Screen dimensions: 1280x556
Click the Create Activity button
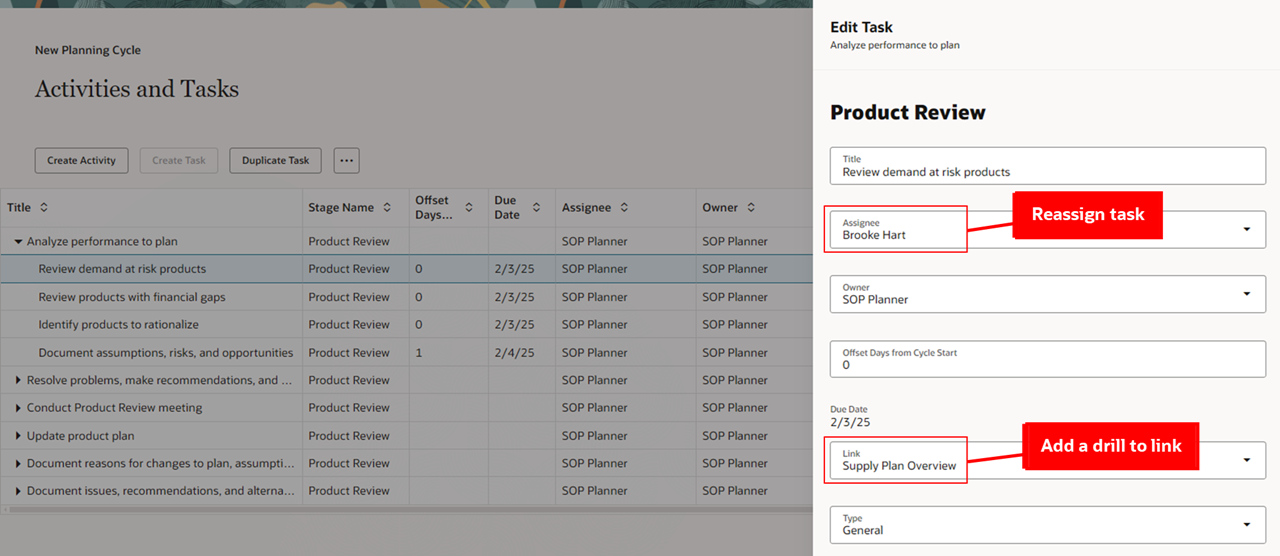point(81,160)
